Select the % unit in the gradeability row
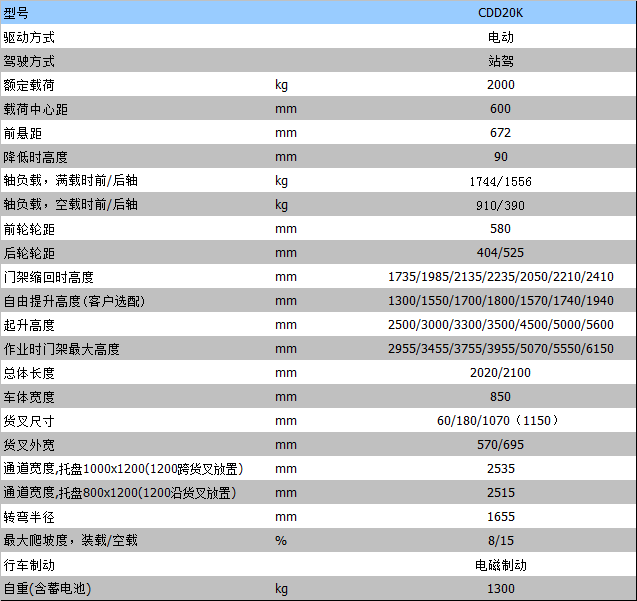This screenshot has height=601, width=637. pyautogui.click(x=281, y=541)
